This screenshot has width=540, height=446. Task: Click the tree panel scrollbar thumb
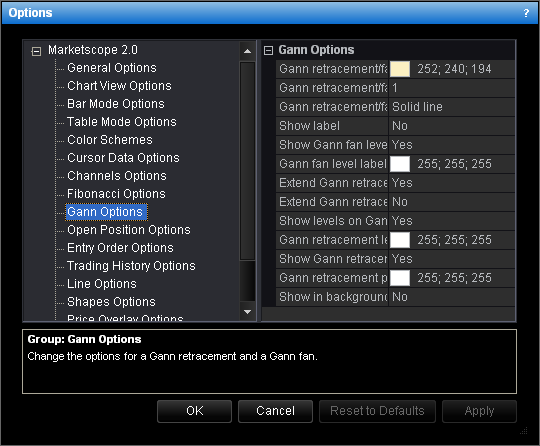(x=247, y=161)
